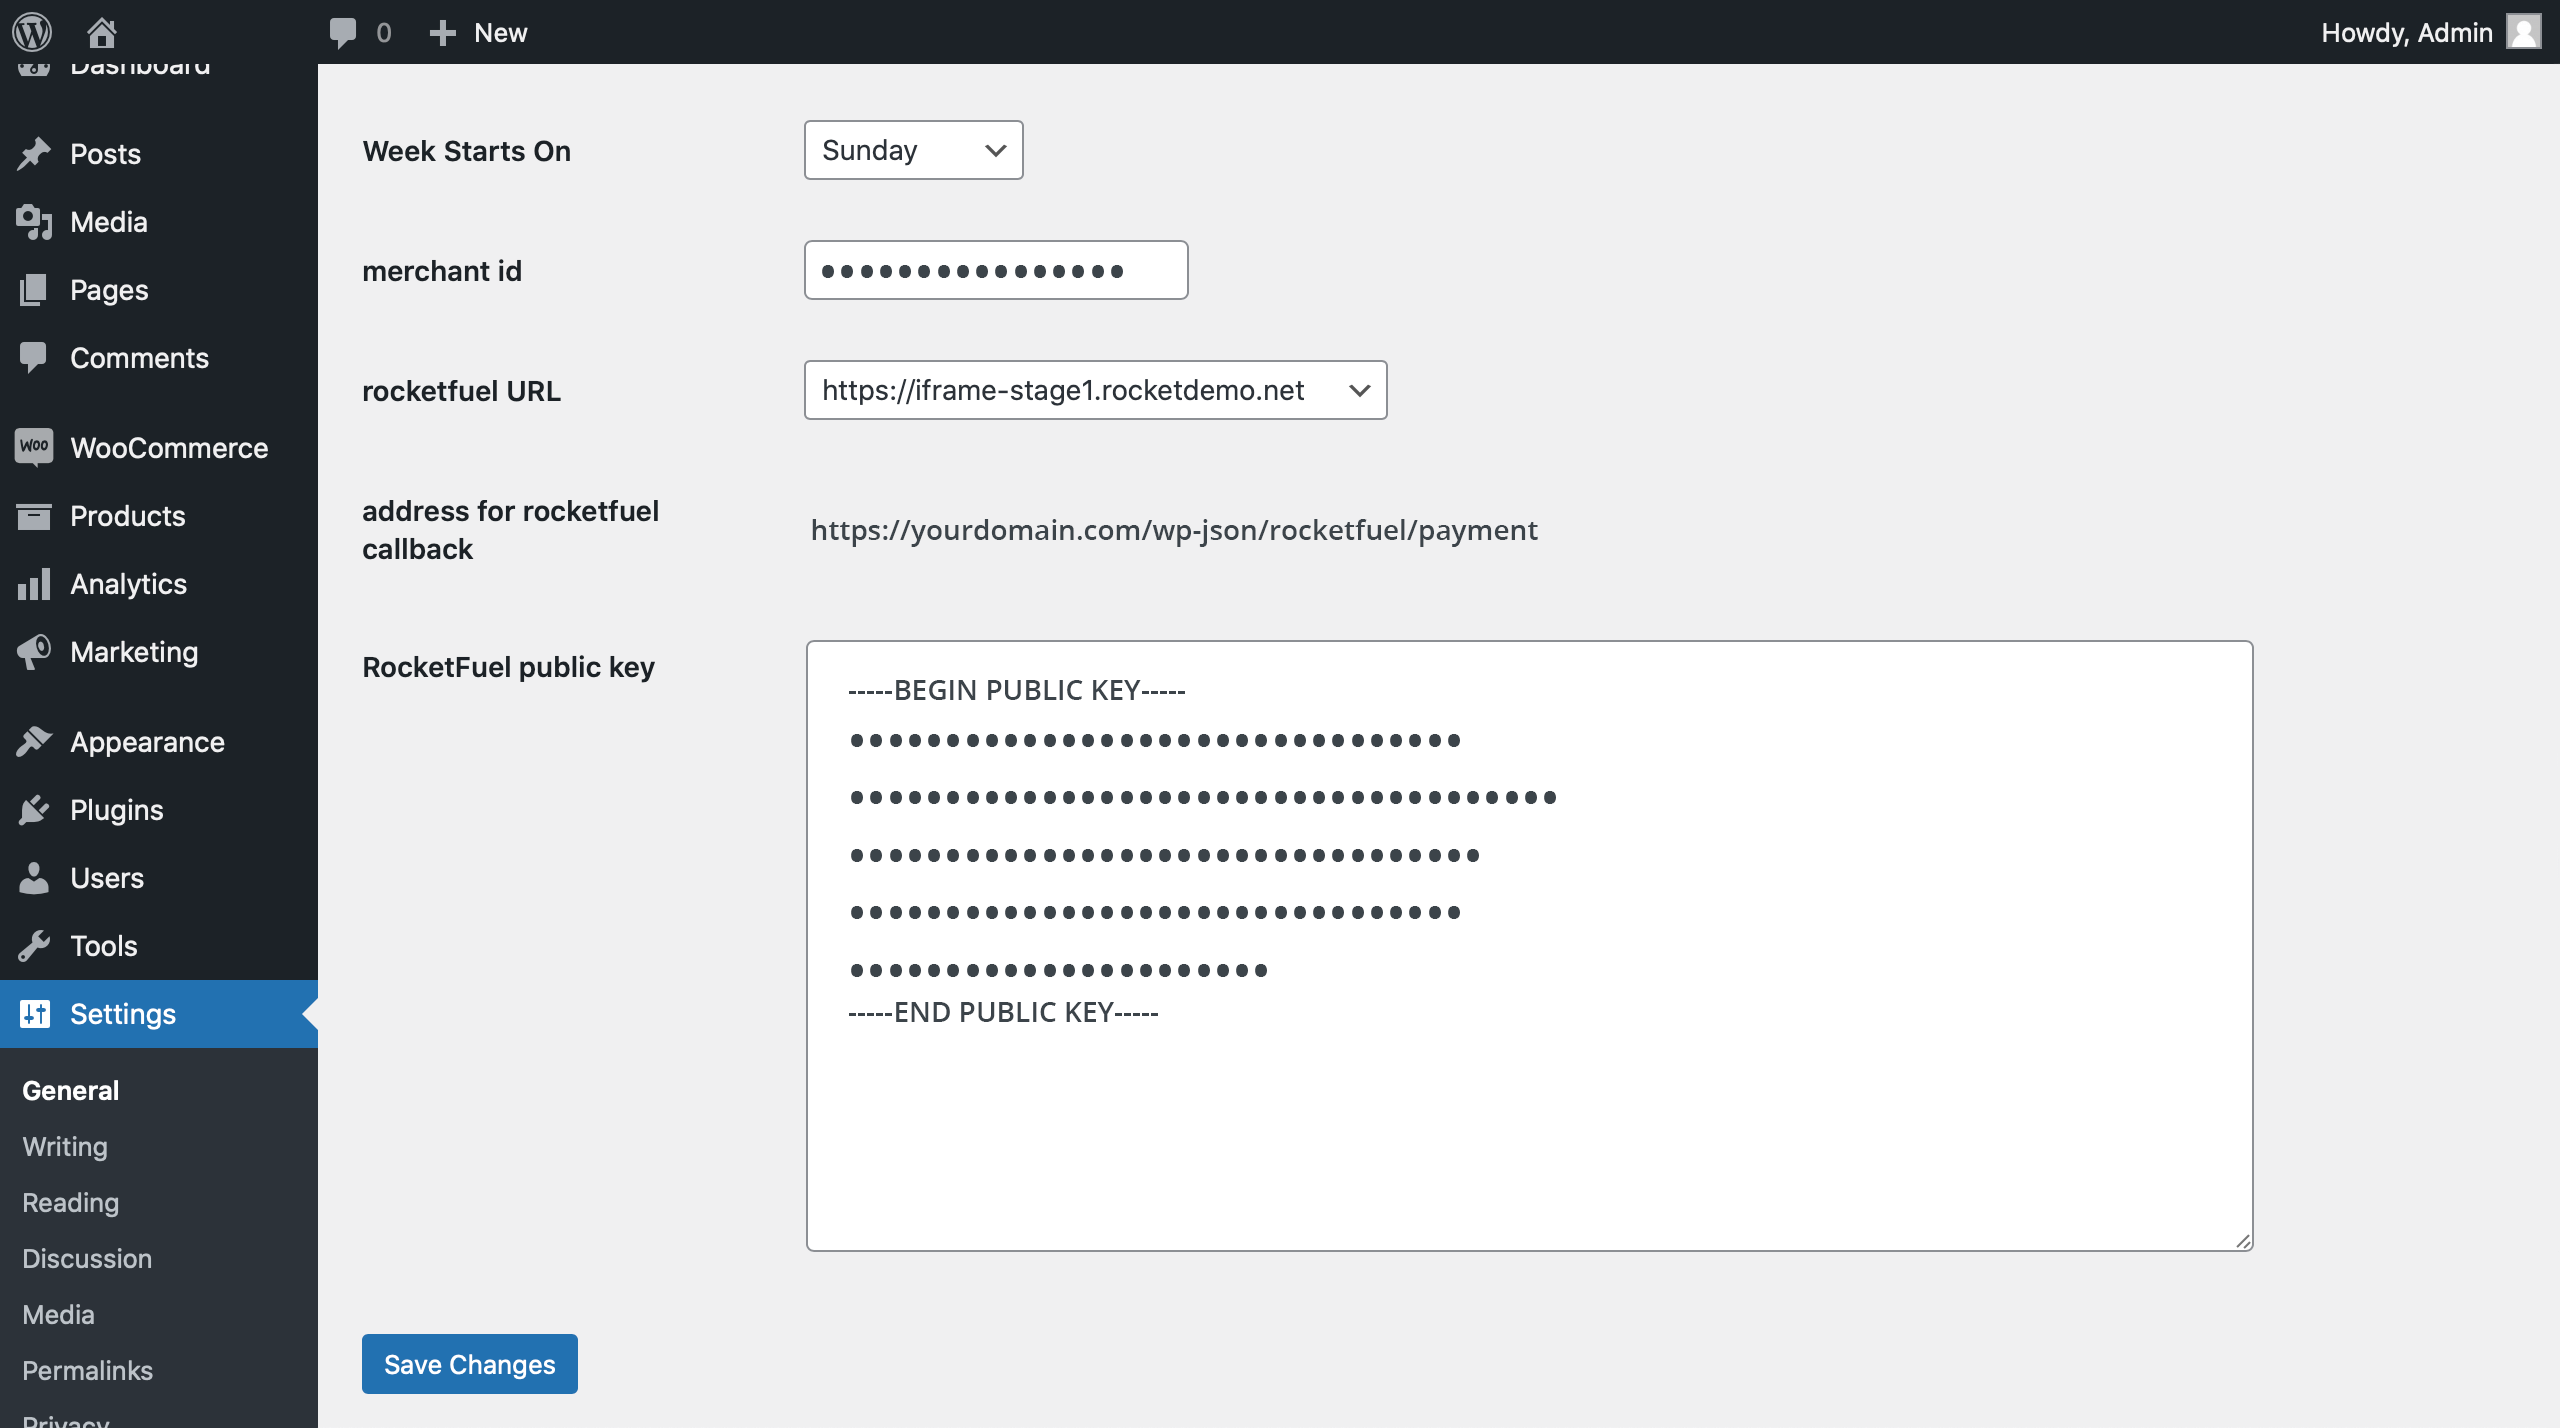The width and height of the screenshot is (2560, 1428).
Task: Switch to the Writing settings page
Action: pyautogui.click(x=64, y=1146)
